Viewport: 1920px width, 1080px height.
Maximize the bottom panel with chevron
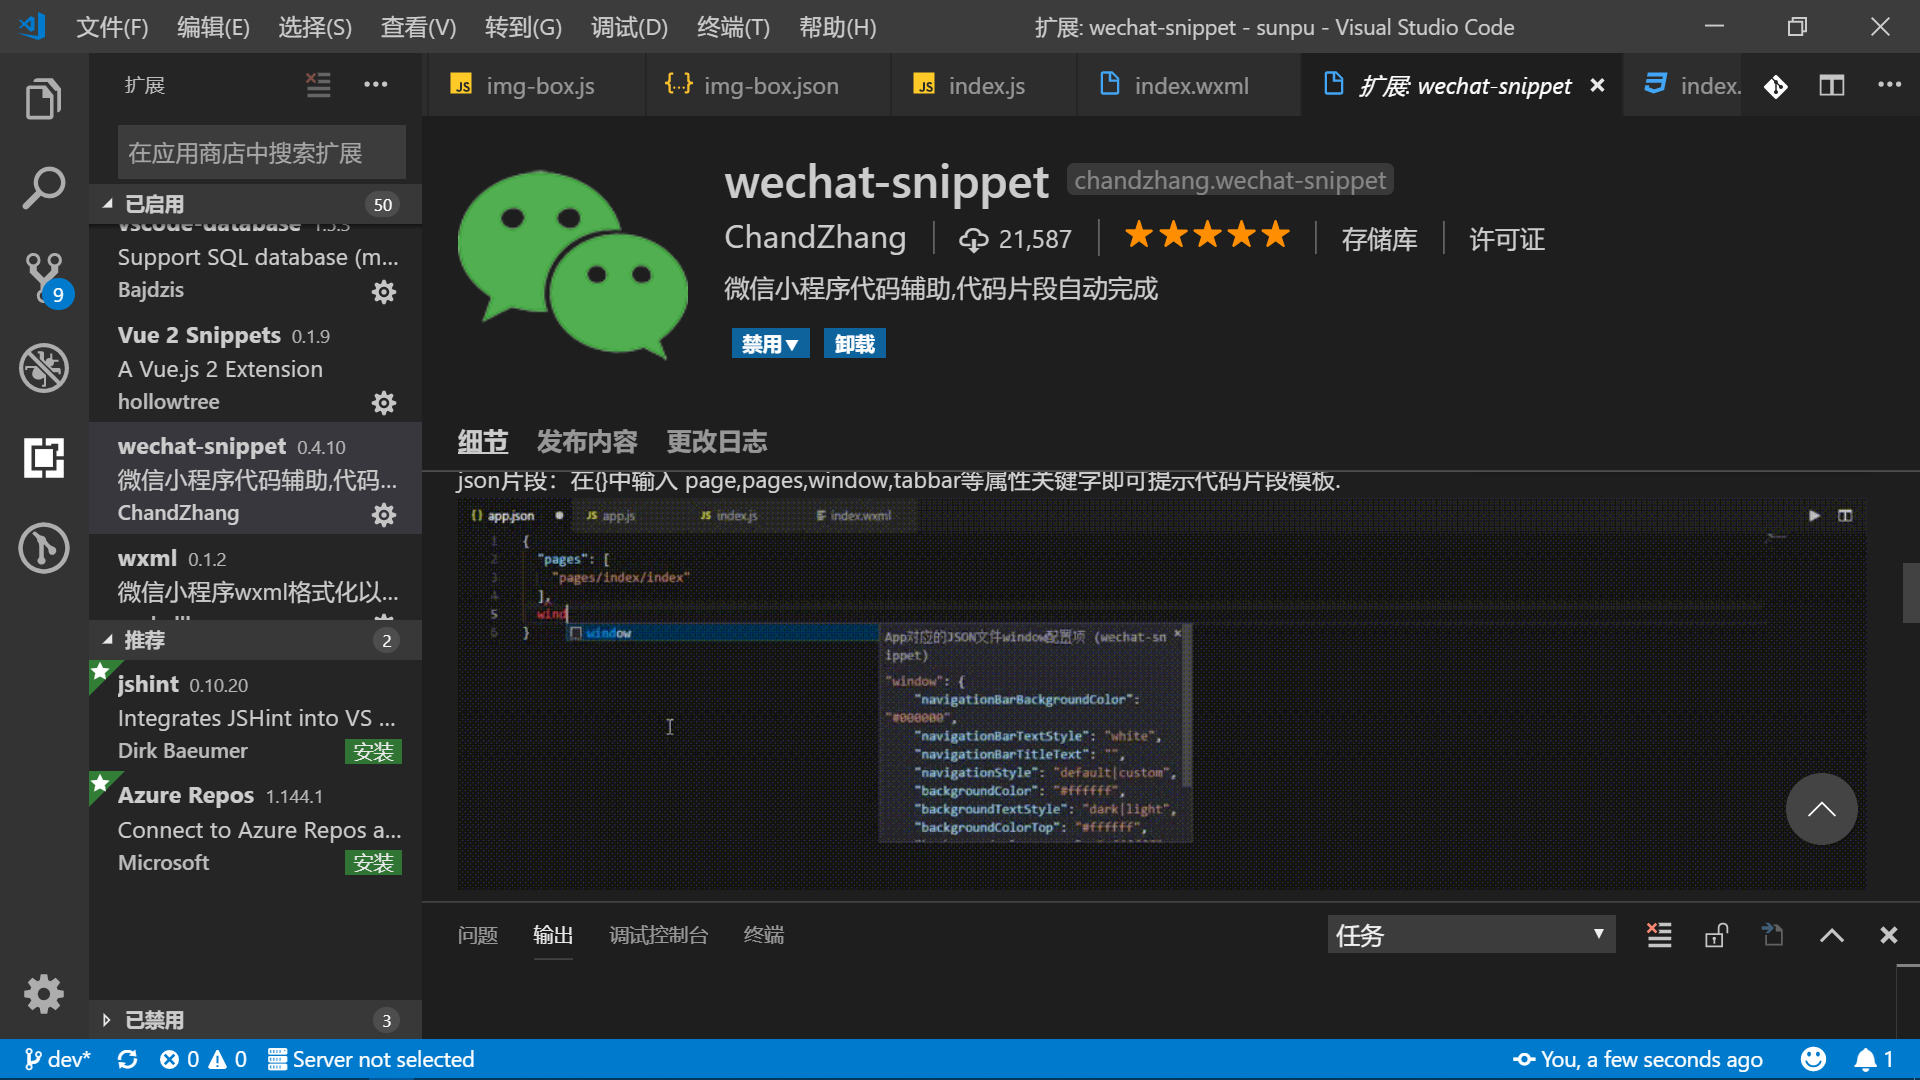point(1831,935)
